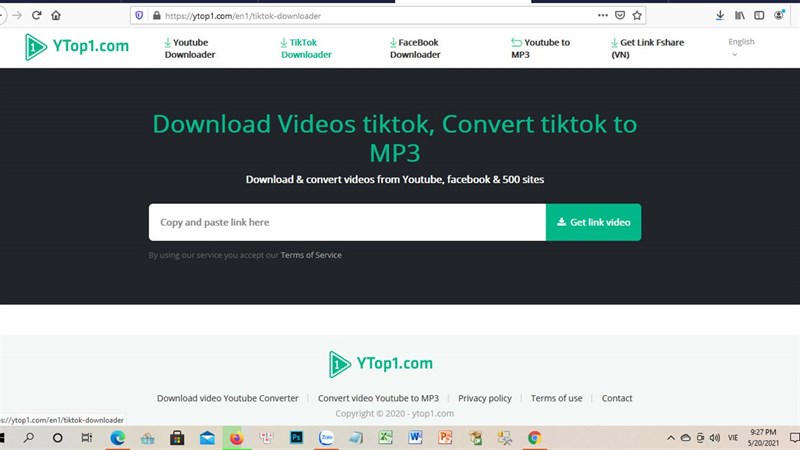Open Microsoft Store from taskbar
This screenshot has height=450, width=800.
click(177, 438)
